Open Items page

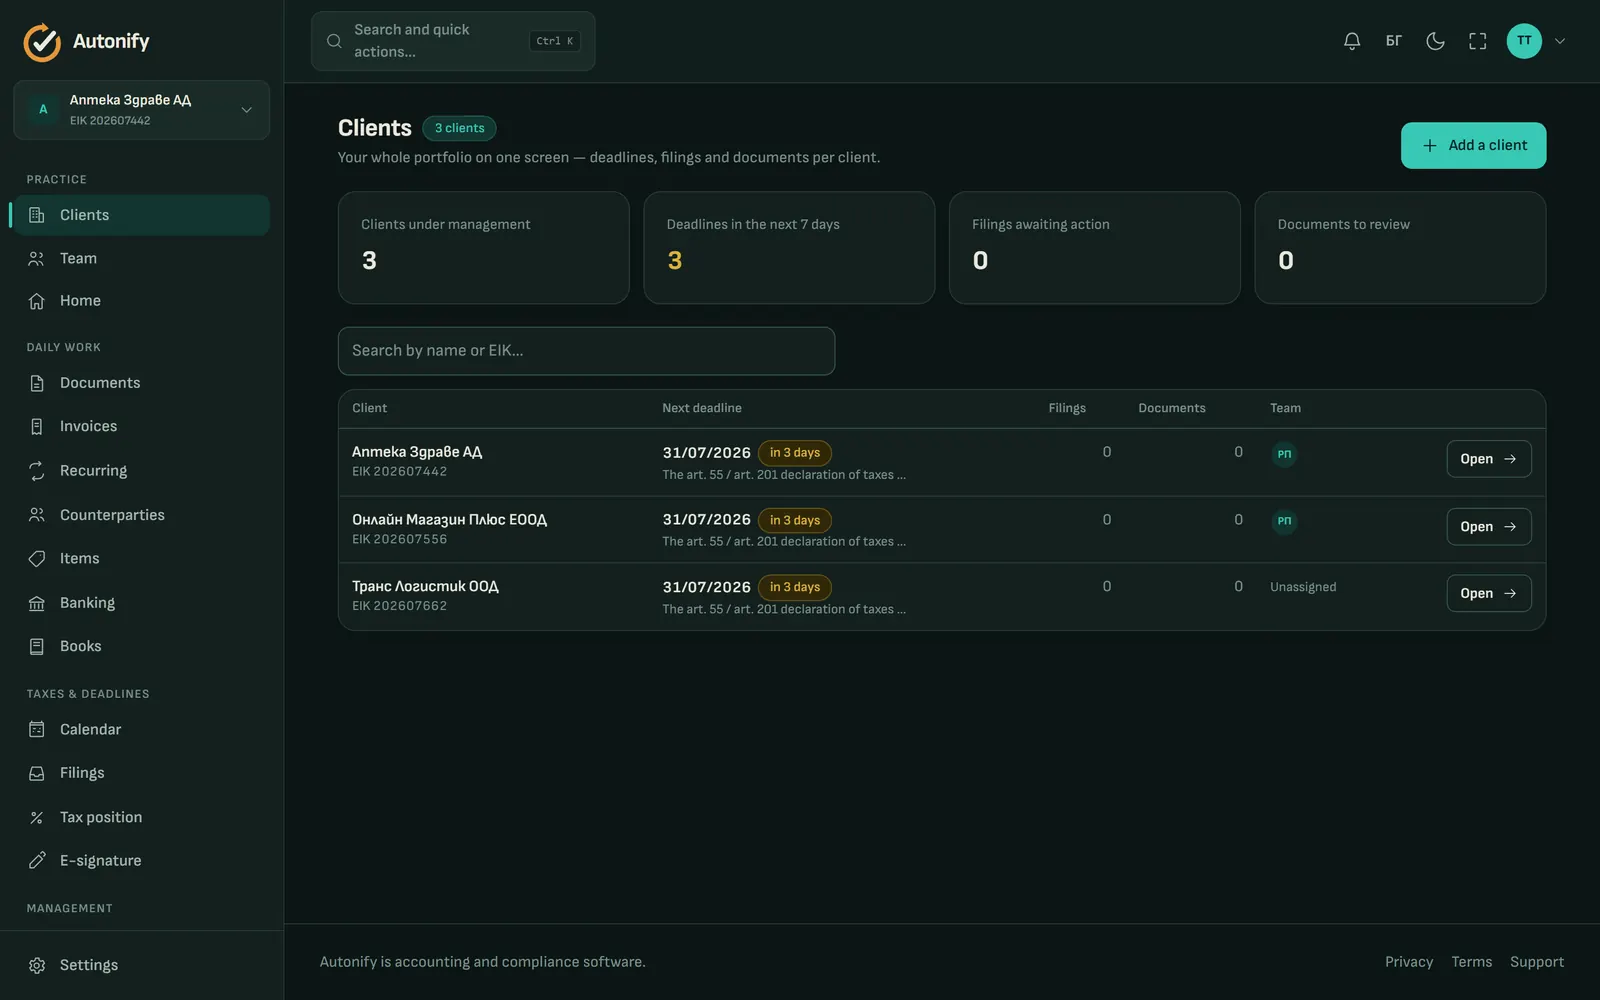142,558
